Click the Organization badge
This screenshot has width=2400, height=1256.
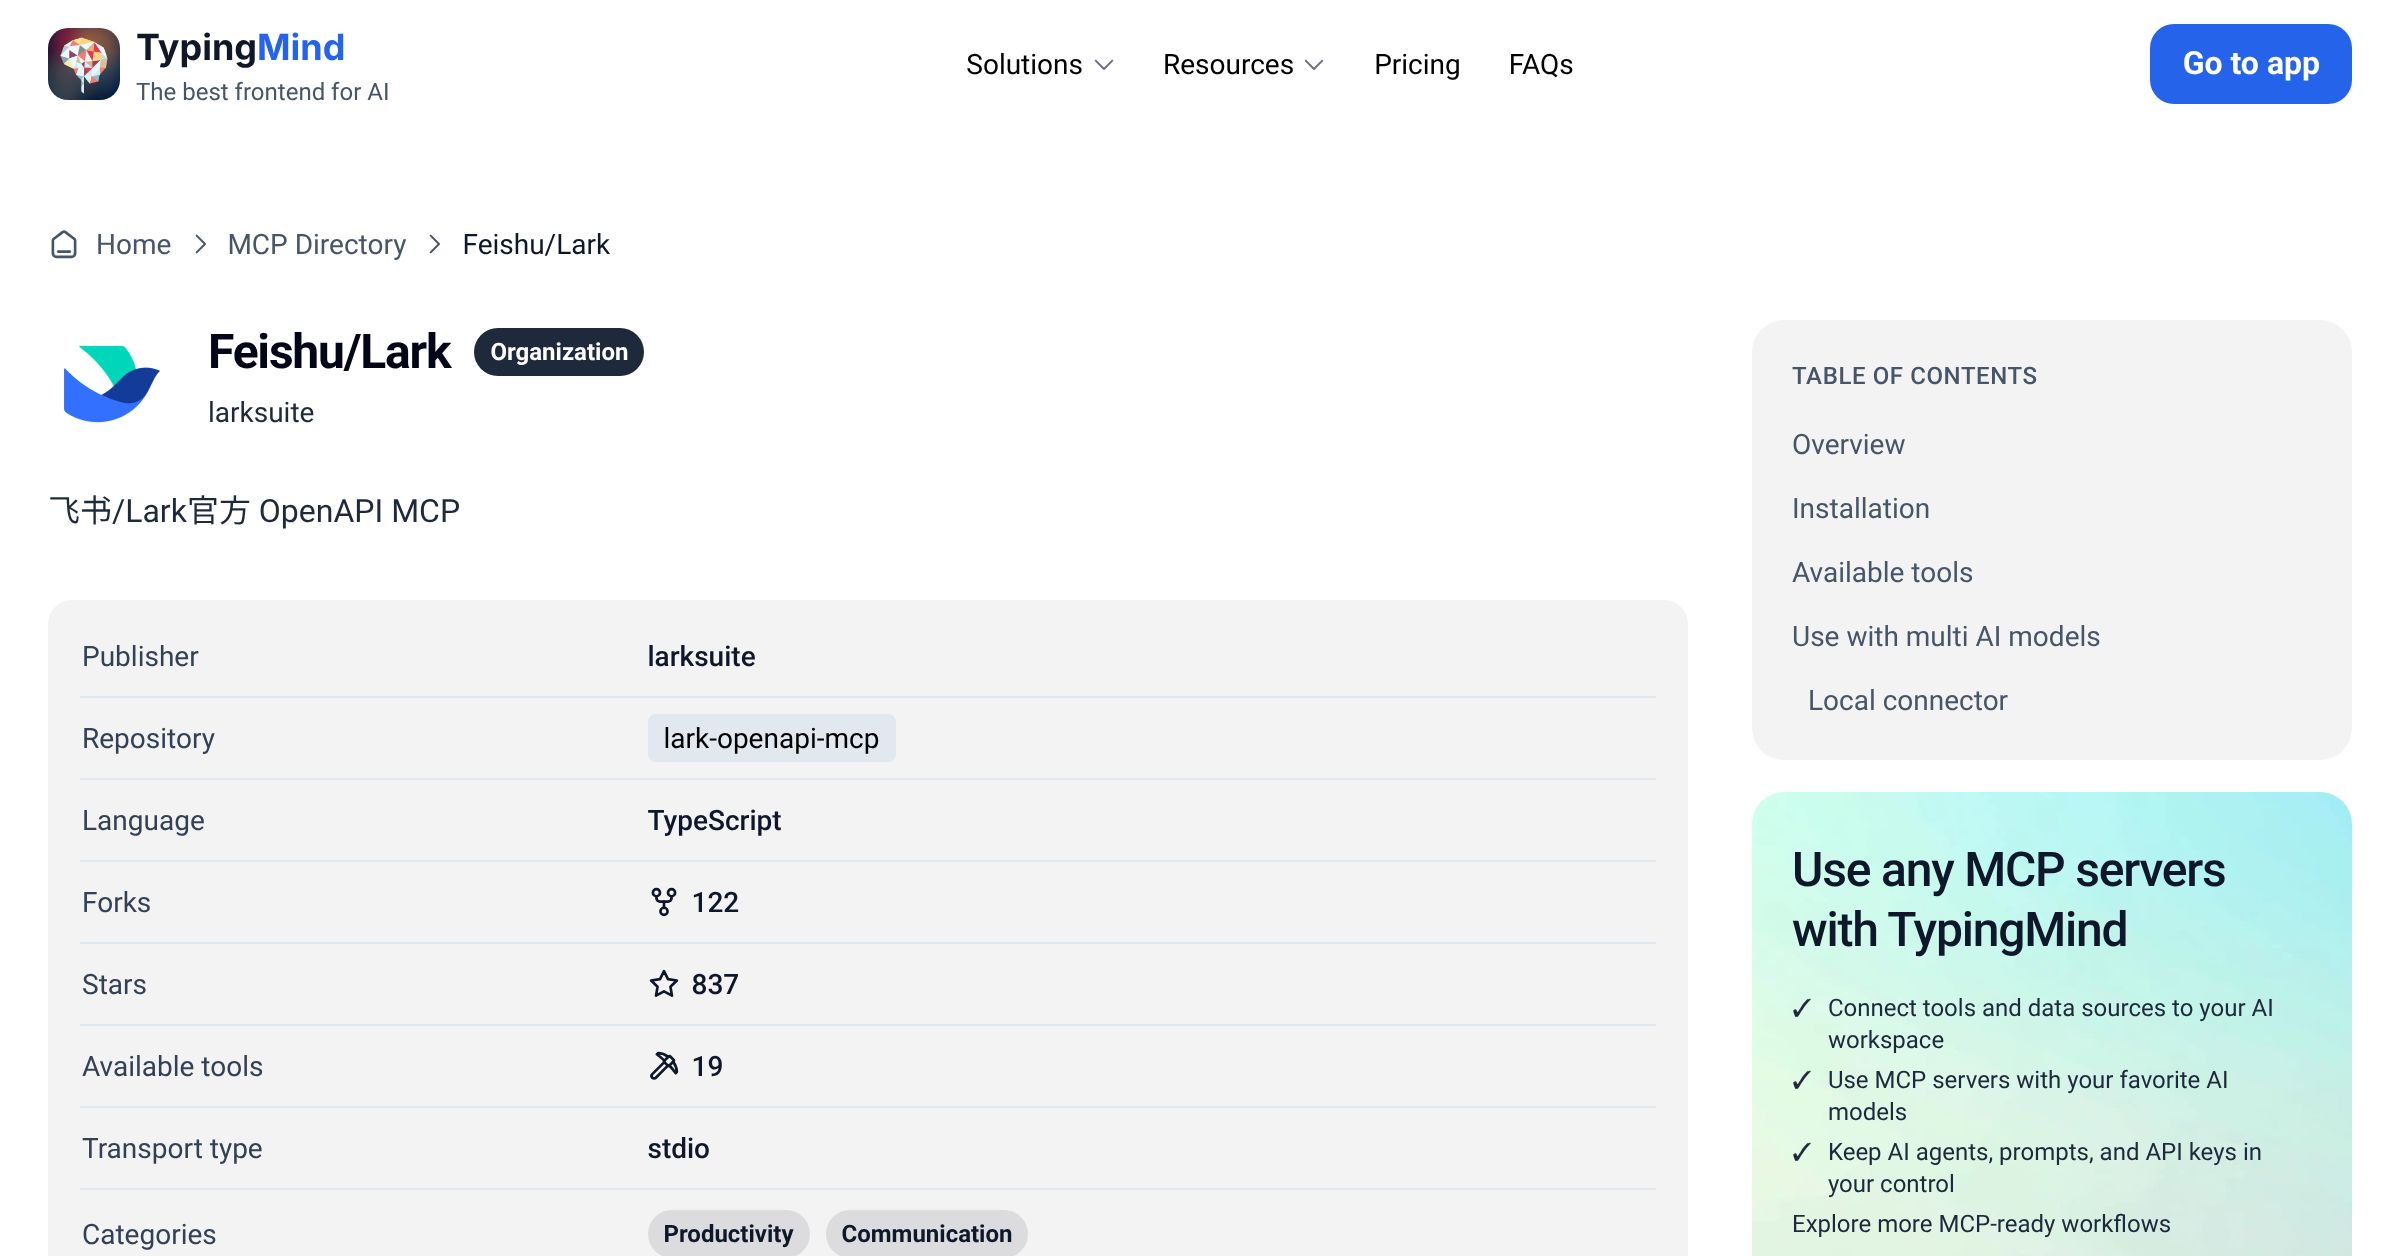(559, 352)
